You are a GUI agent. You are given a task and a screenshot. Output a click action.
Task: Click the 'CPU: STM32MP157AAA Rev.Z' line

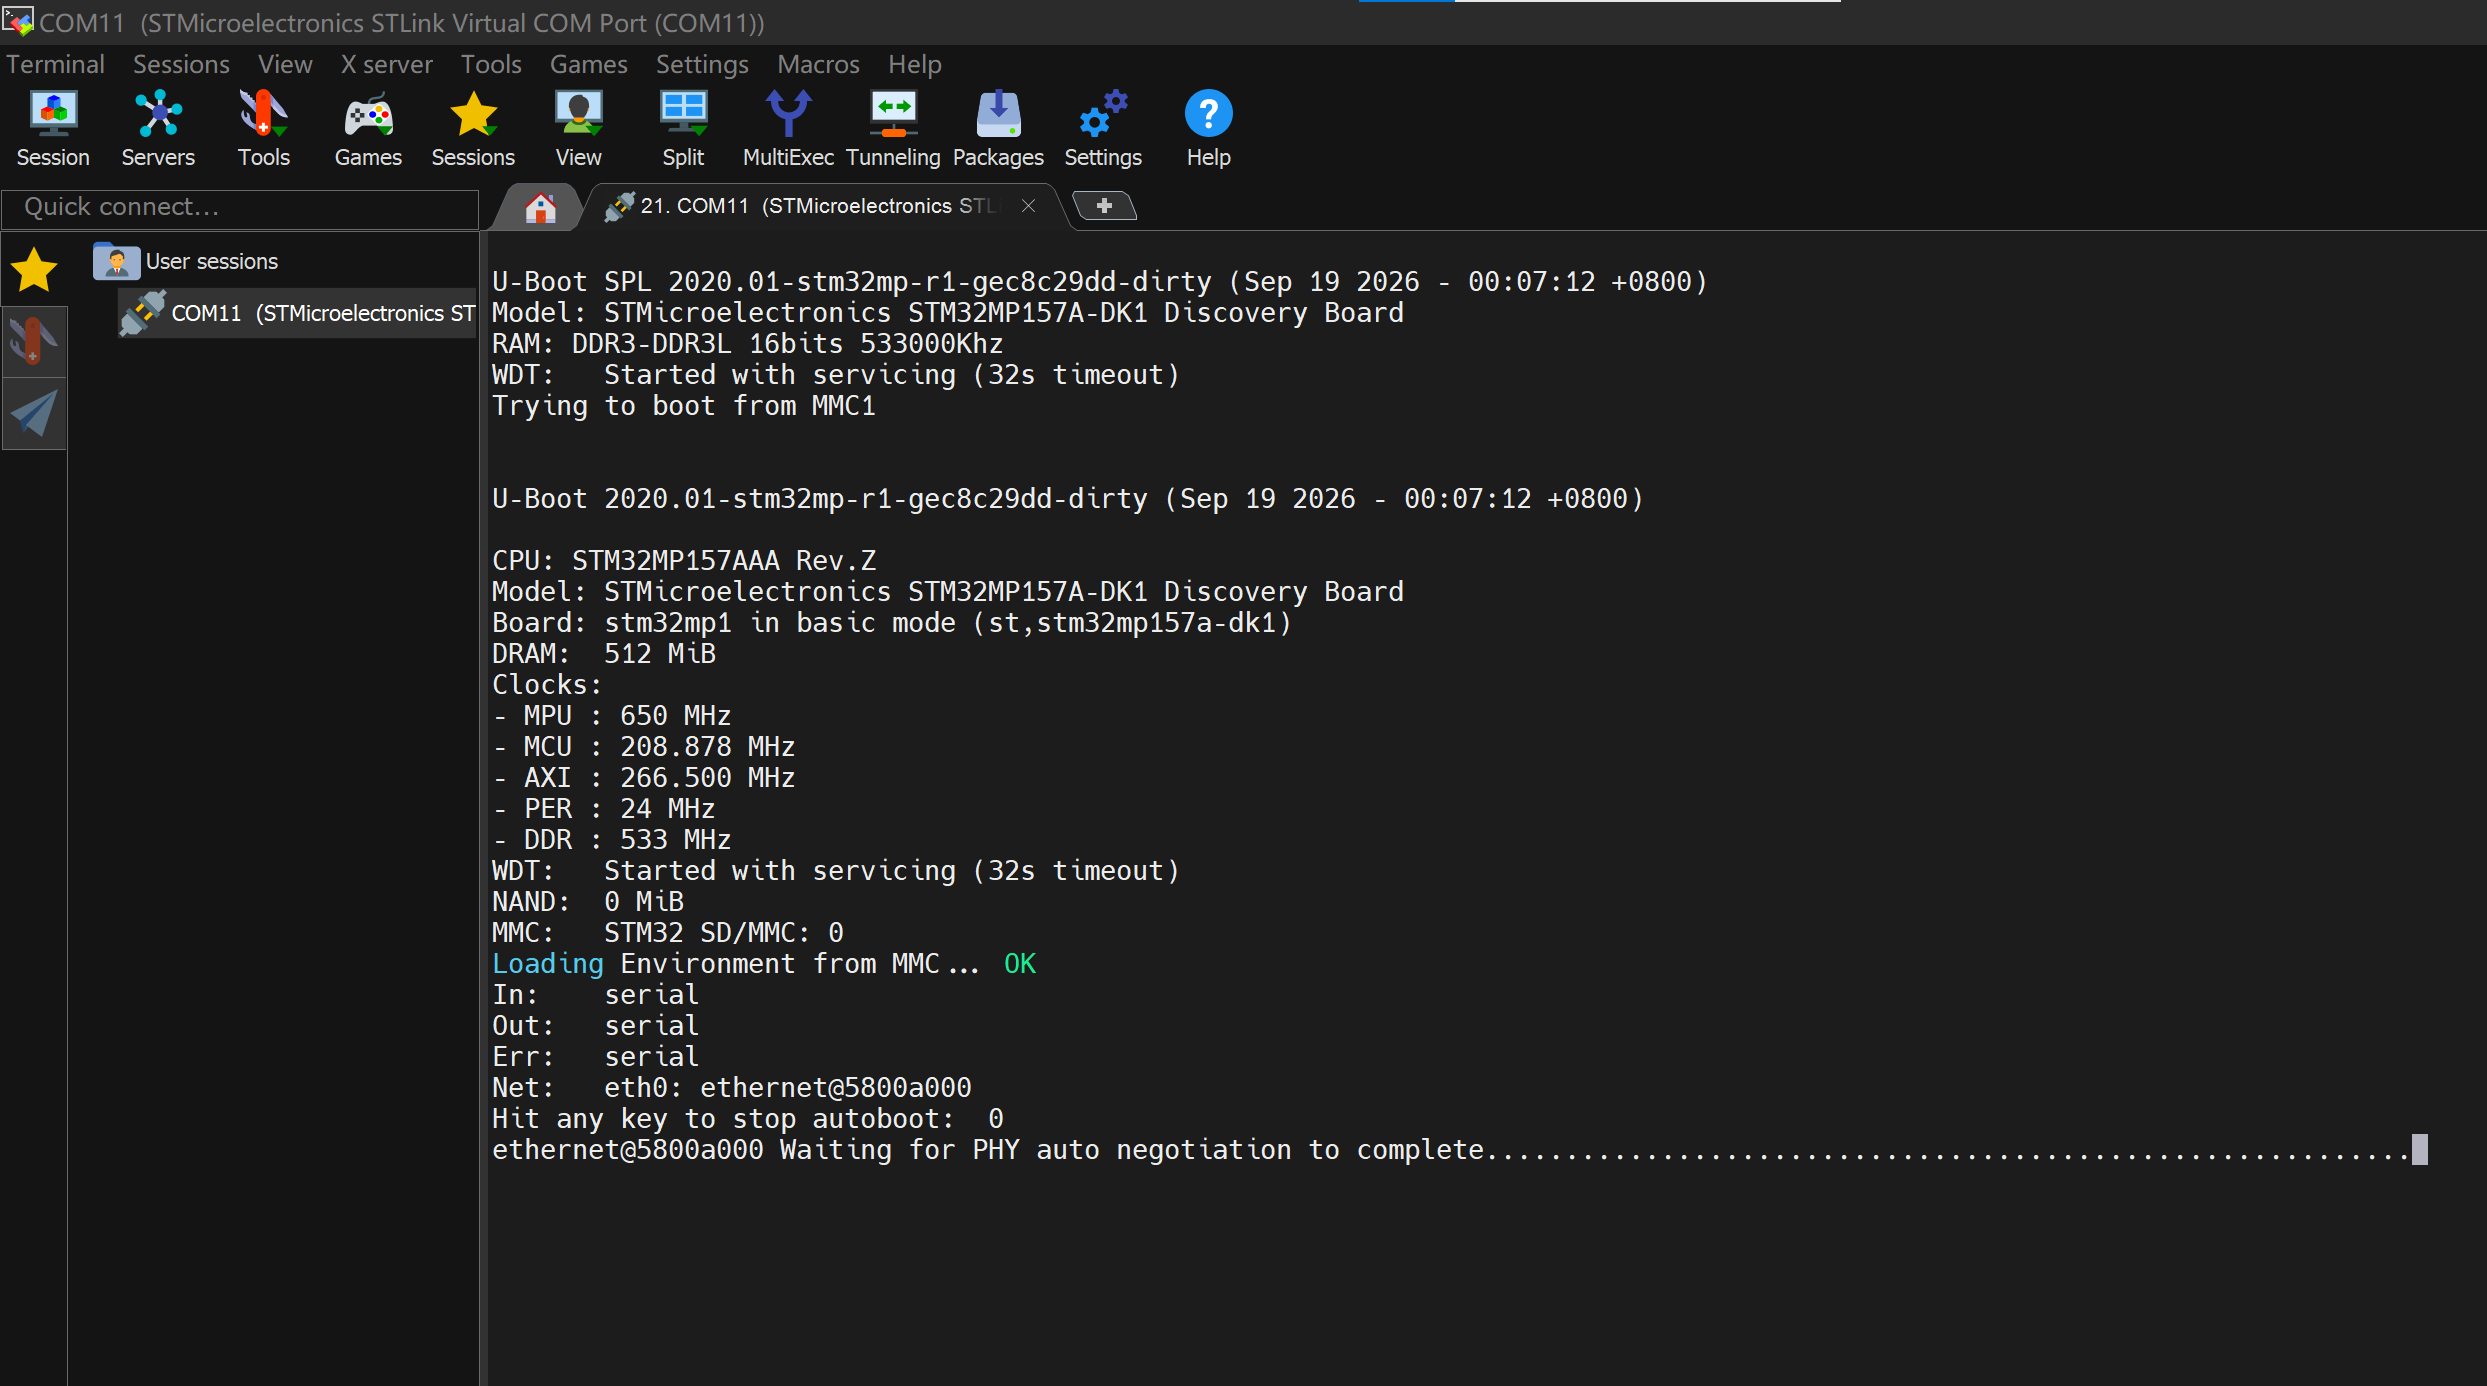[684, 561]
